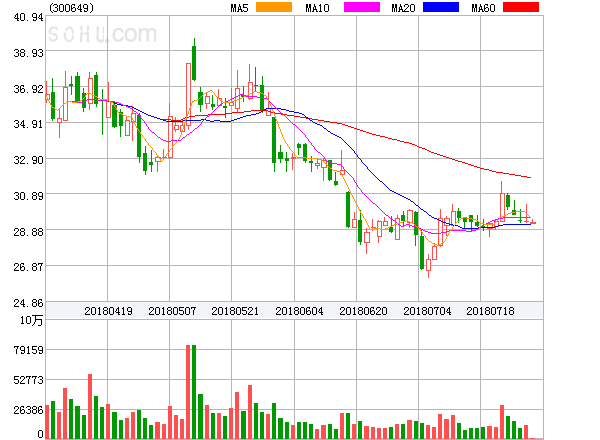Screen dimensions: 600x440
Task: Click the 20180507 date marker
Action: pos(172,311)
